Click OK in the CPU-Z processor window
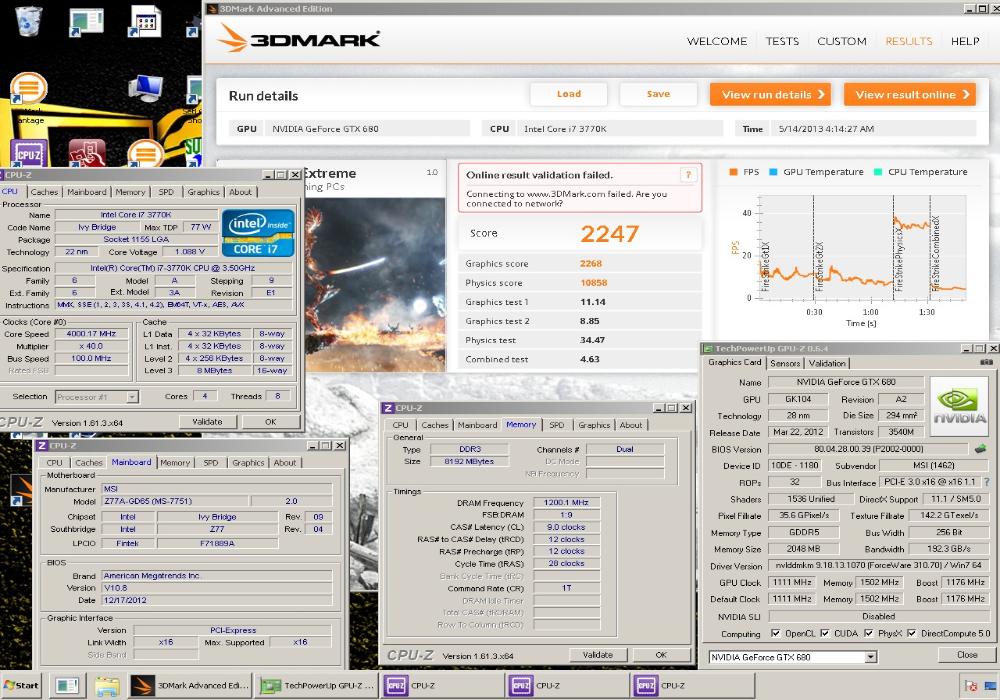The width and height of the screenshot is (1000, 700). tap(270, 421)
